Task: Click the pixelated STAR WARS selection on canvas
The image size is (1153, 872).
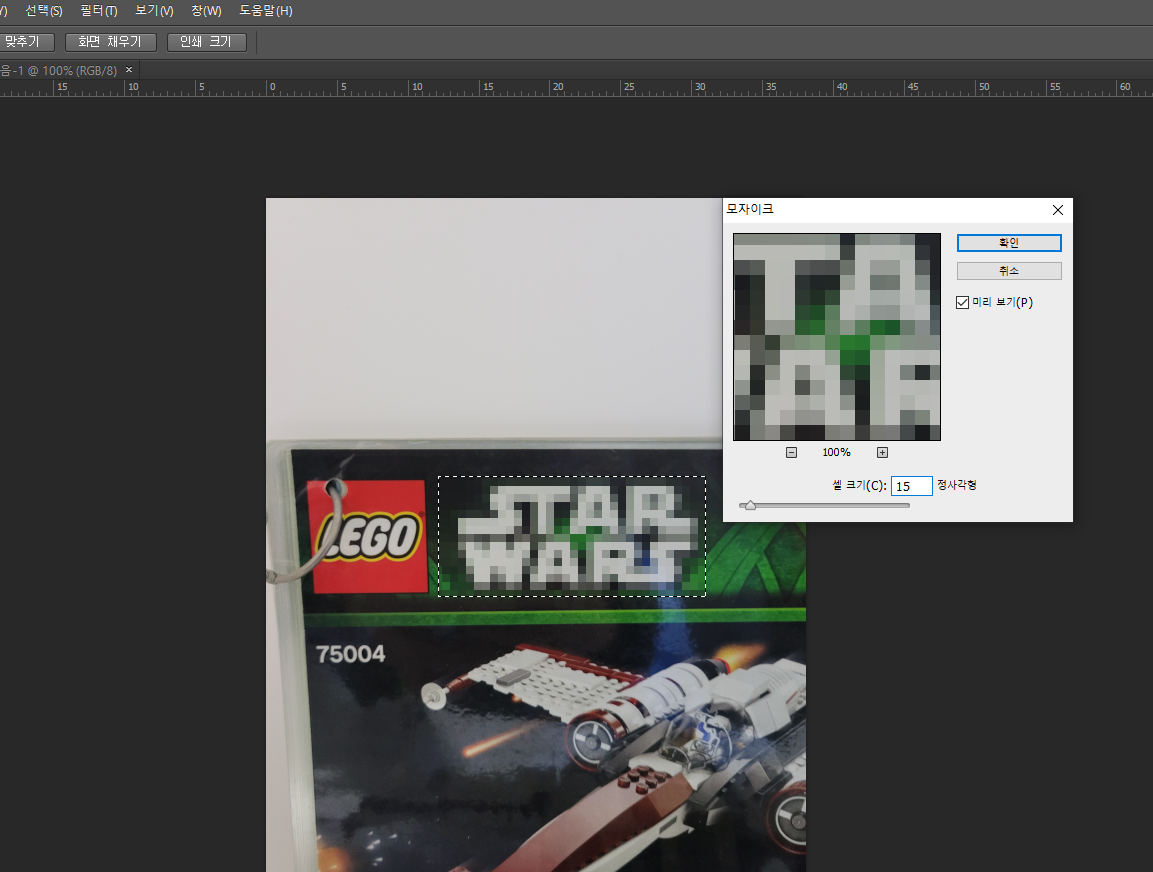Action: click(x=572, y=536)
